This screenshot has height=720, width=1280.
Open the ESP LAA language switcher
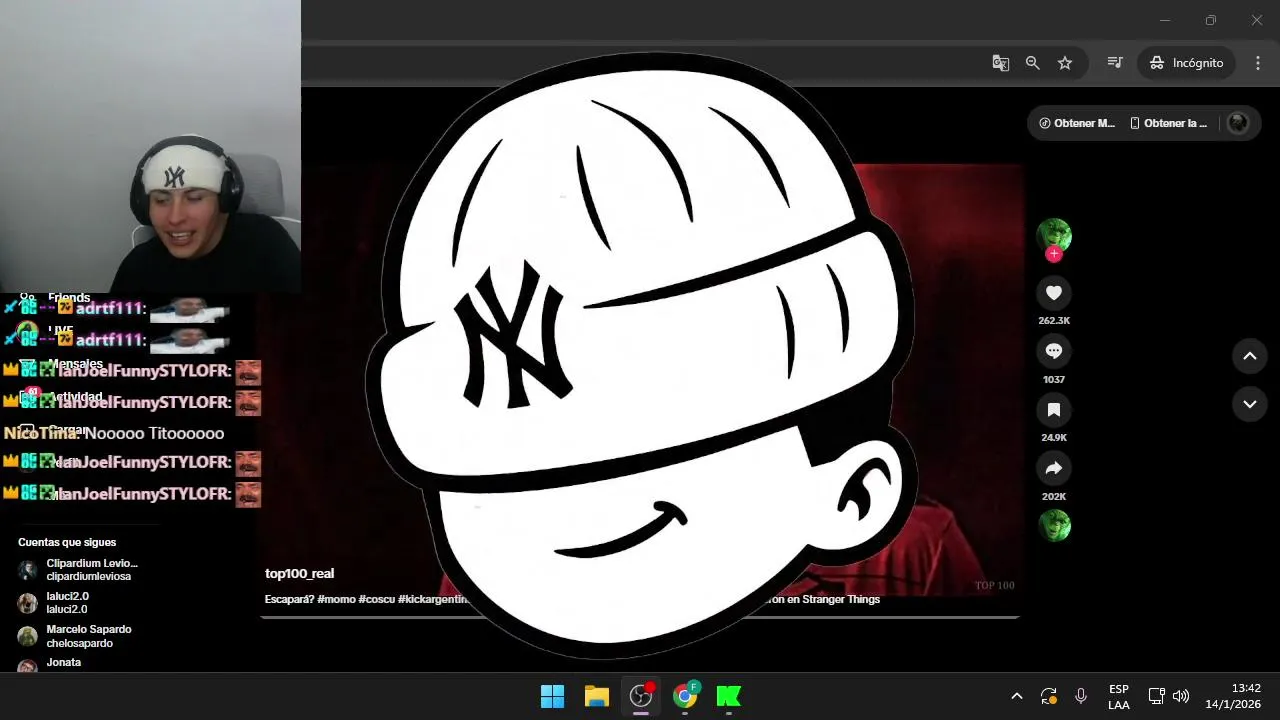tap(1119, 697)
